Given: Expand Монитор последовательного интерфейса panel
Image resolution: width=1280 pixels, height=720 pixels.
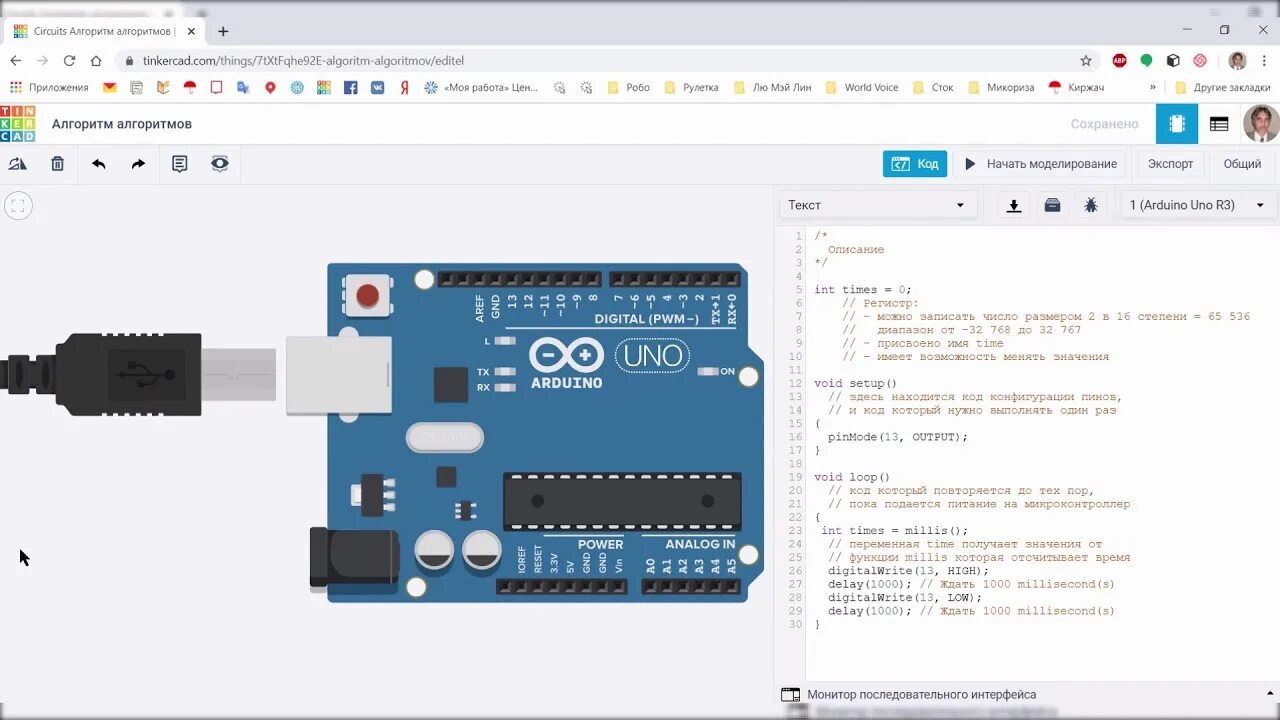Looking at the screenshot, I should [1028, 694].
